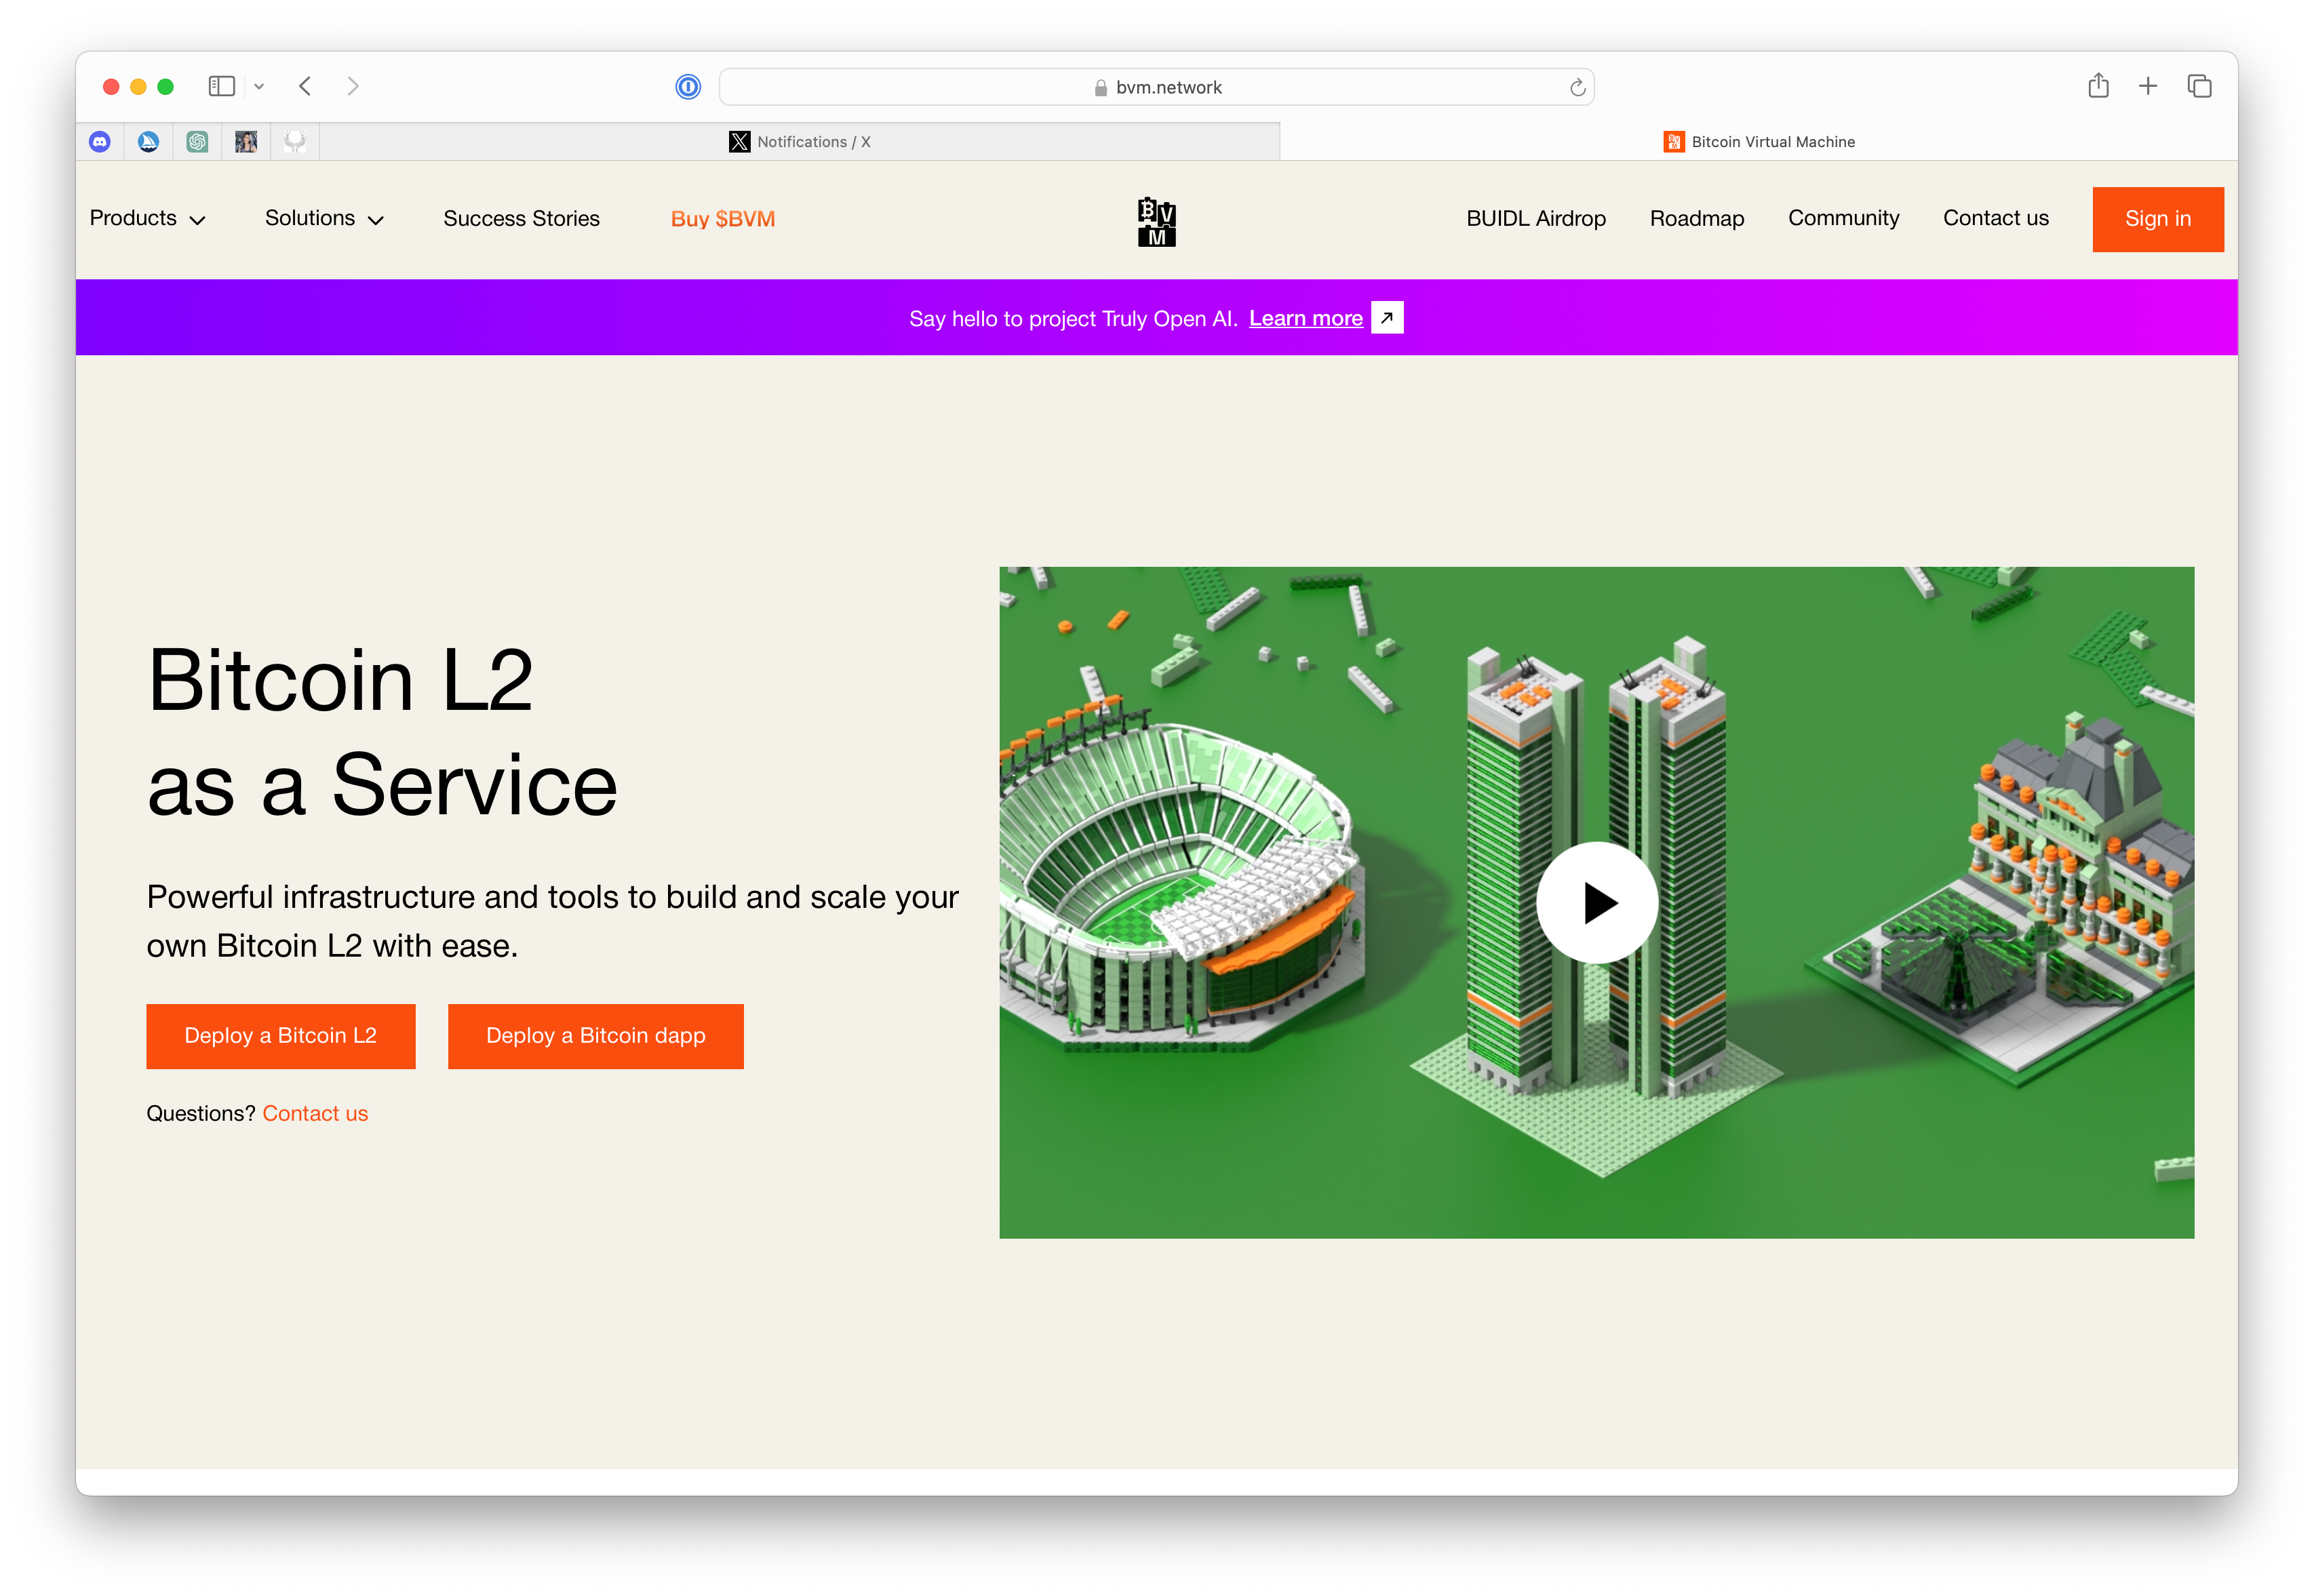2314x1596 pixels.
Task: Click the Share icon in toolbar
Action: point(2098,86)
